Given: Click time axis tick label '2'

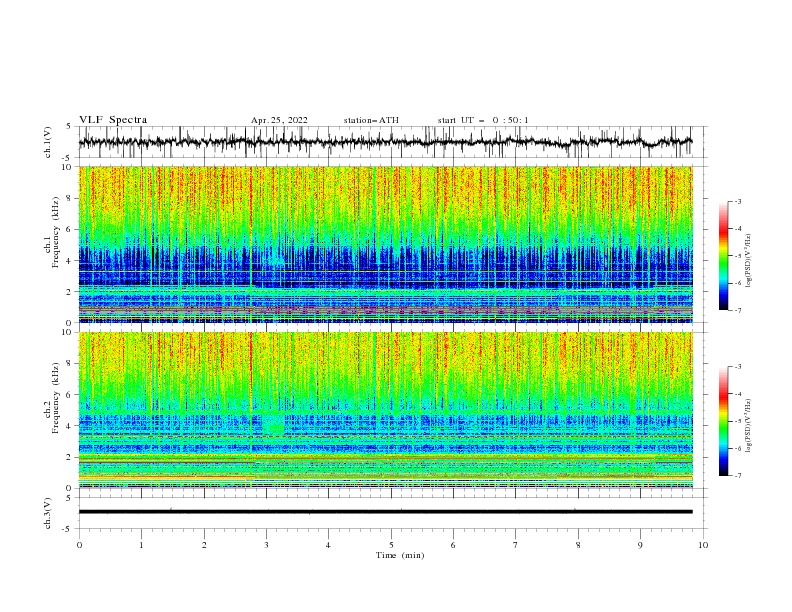Looking at the screenshot, I should (204, 545).
